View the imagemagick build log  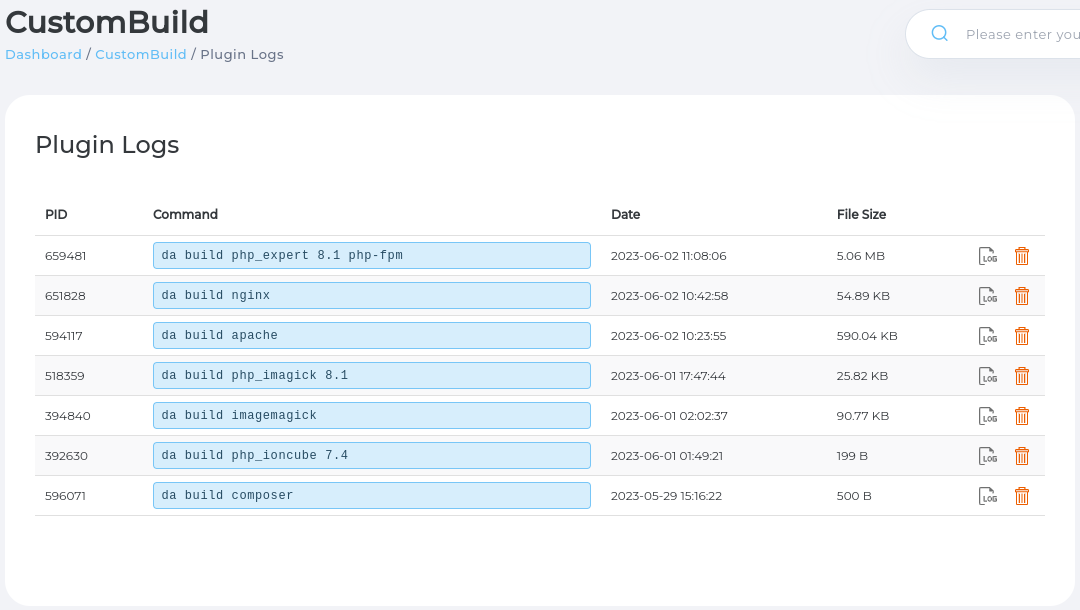pyautogui.click(x=988, y=416)
